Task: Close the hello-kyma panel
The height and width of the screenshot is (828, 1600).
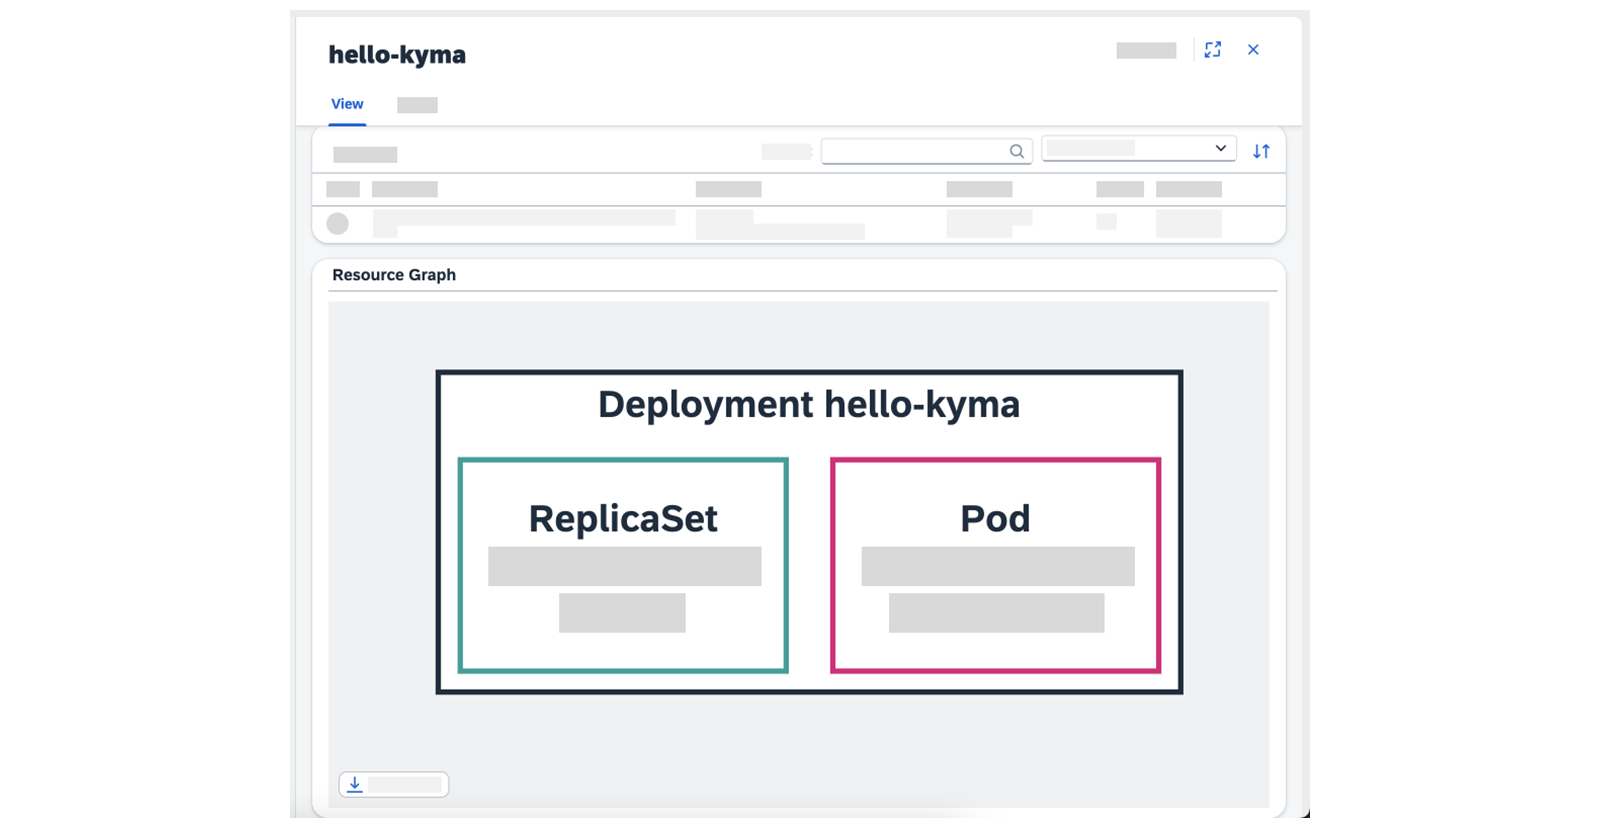Action: point(1253,50)
